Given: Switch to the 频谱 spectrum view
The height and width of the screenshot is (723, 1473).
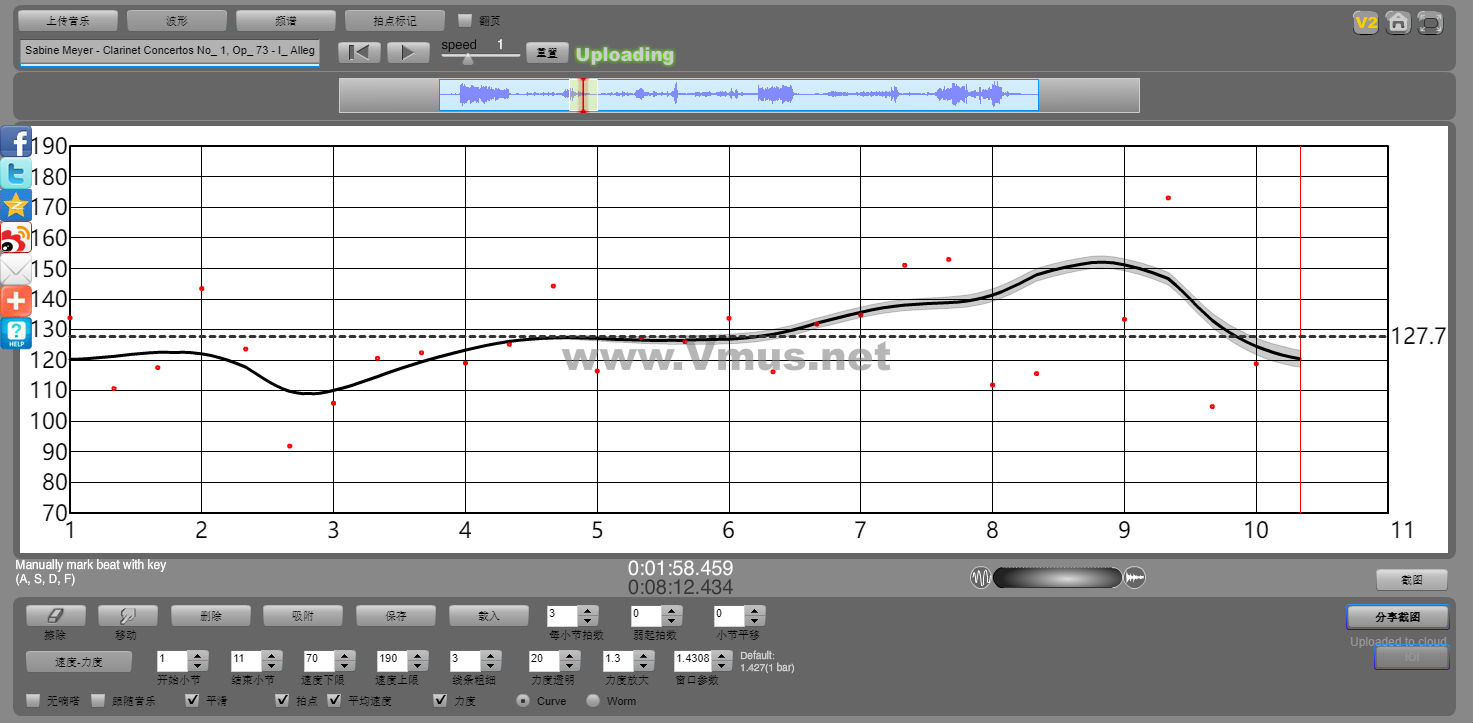Looking at the screenshot, I should click(x=285, y=20).
